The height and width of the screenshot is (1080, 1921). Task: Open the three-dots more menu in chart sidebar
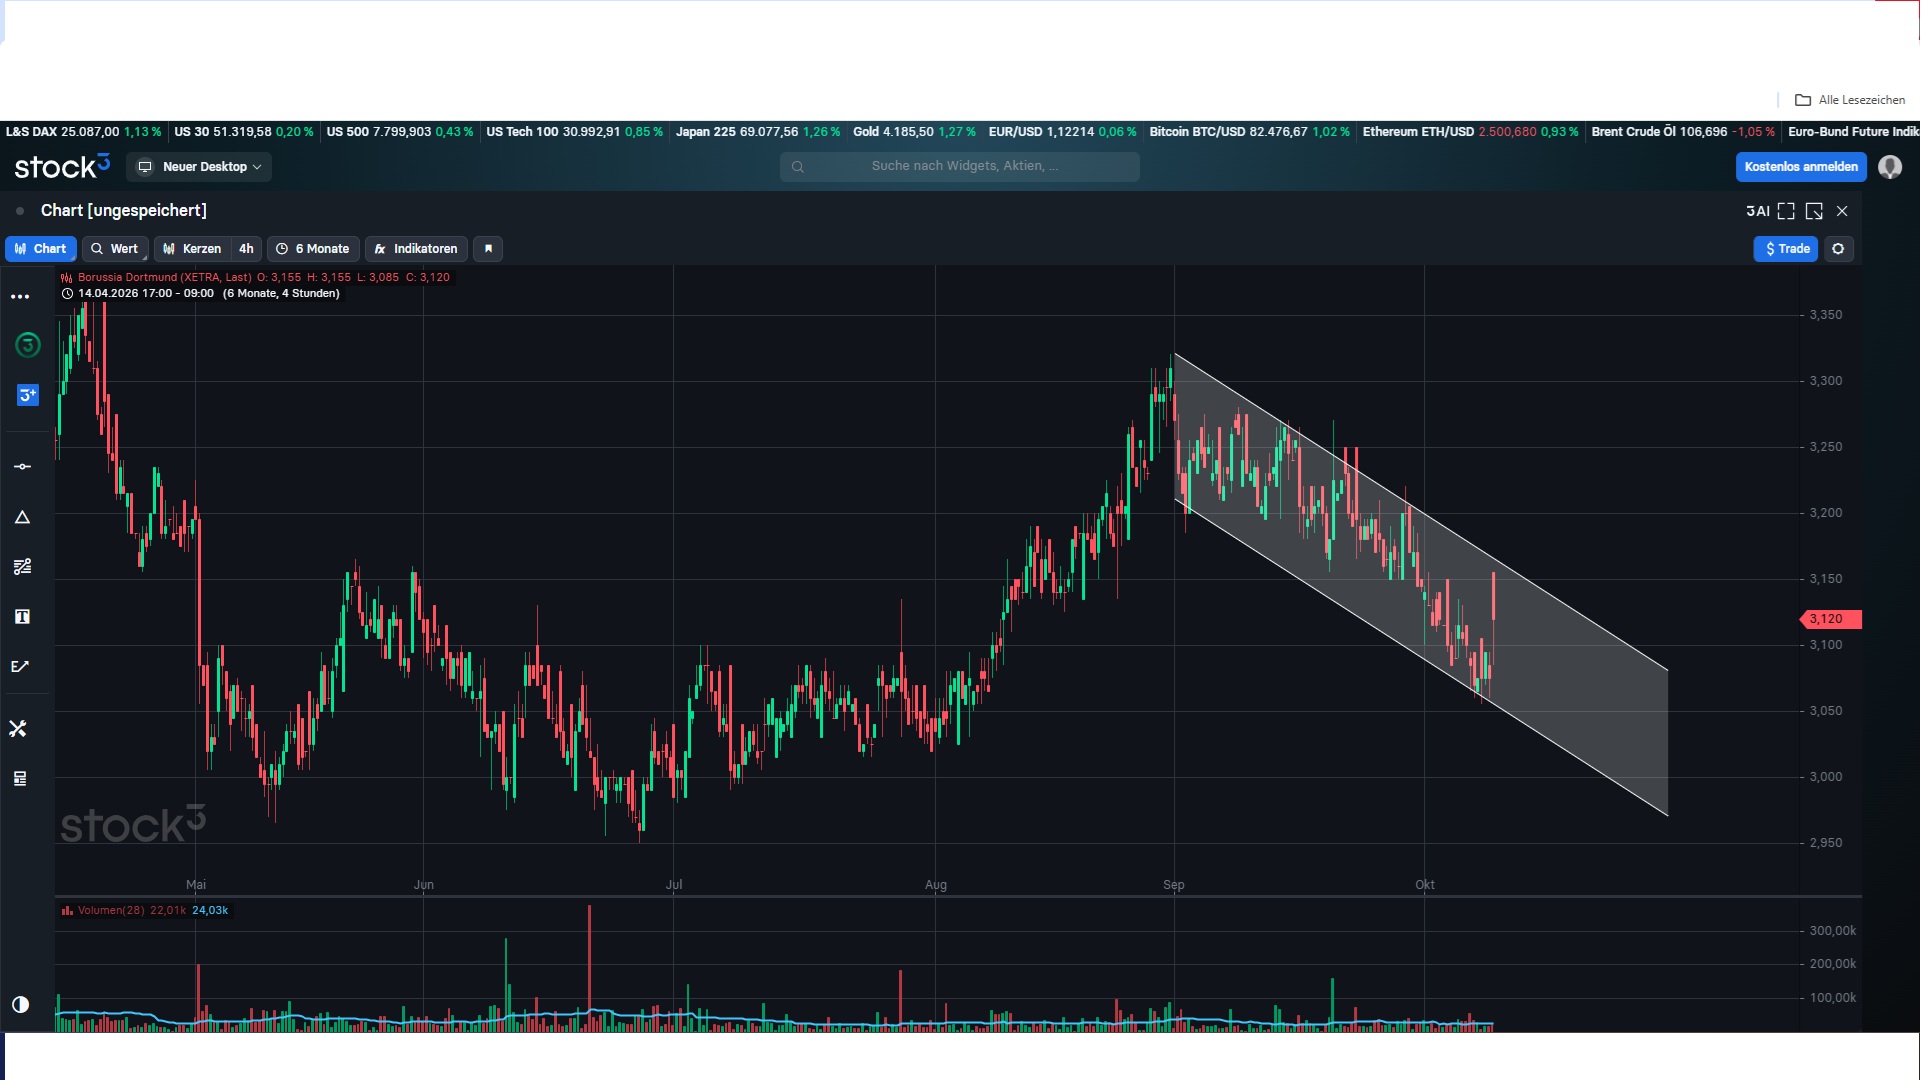pyautogui.click(x=20, y=297)
